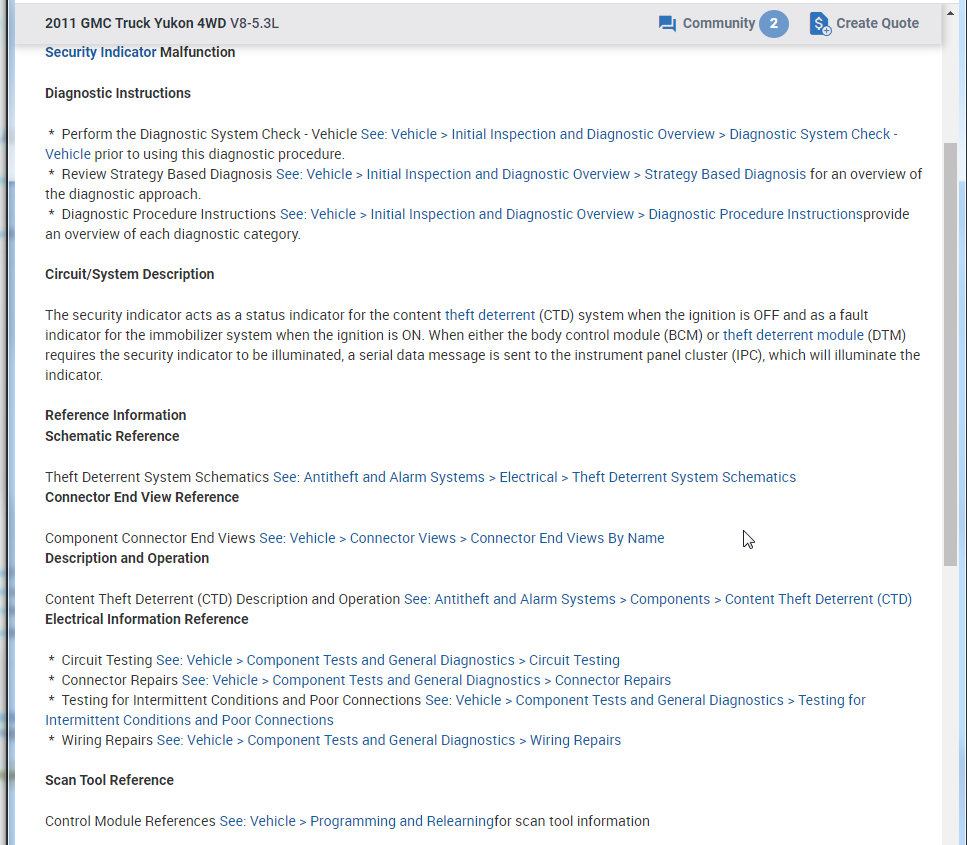Viewport: 967px width, 845px height.
Task: Click the Connector Views breadcrumb link
Action: pos(403,538)
